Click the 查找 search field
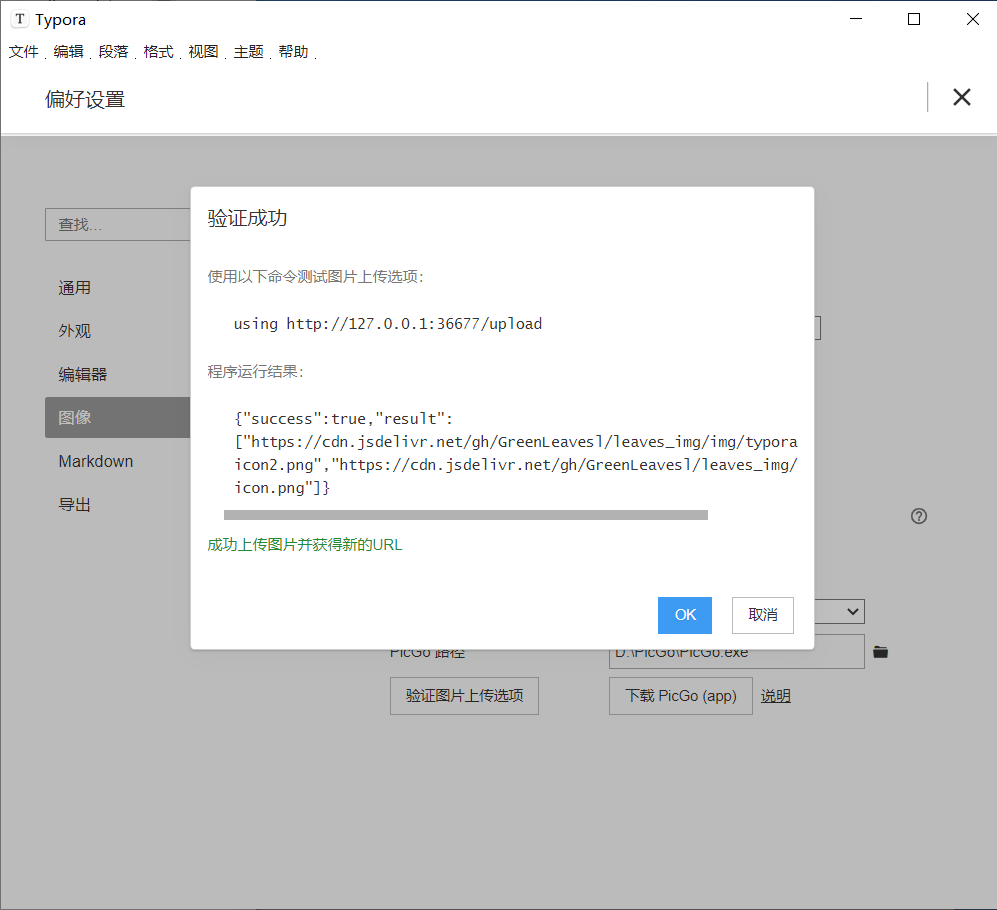The image size is (997, 910). 118,224
